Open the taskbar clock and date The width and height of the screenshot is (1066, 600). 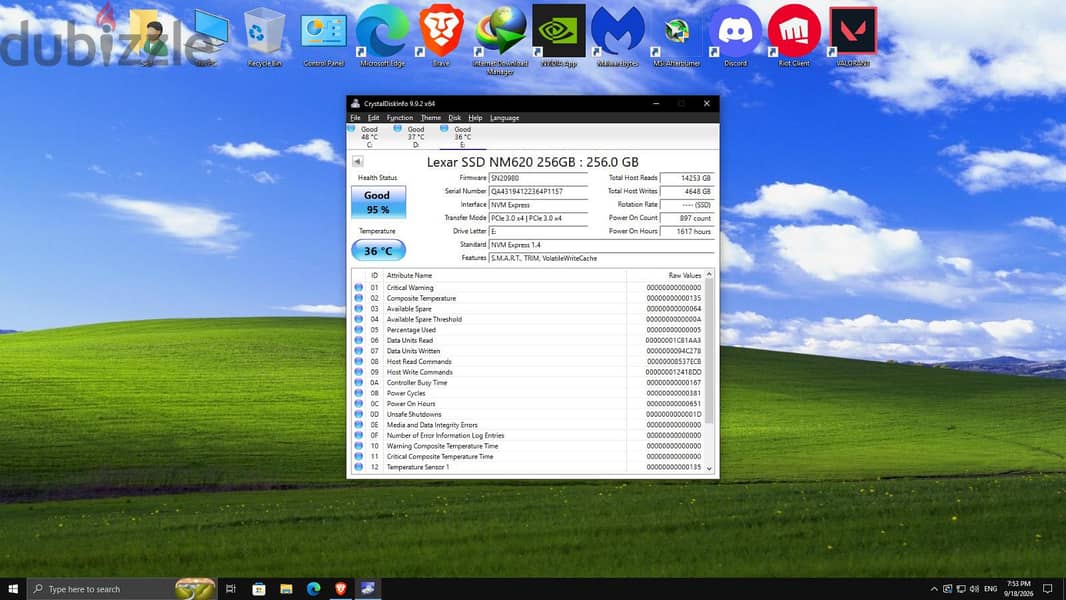[1018, 588]
